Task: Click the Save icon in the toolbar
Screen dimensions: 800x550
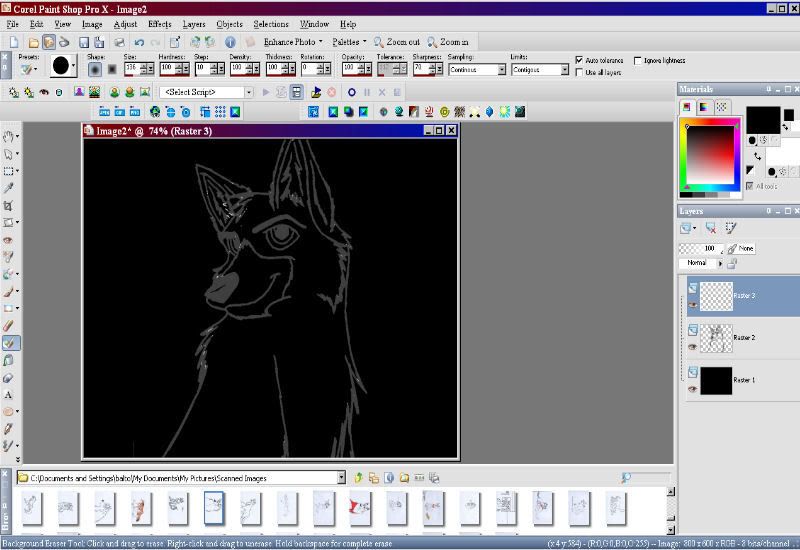Action: point(84,42)
